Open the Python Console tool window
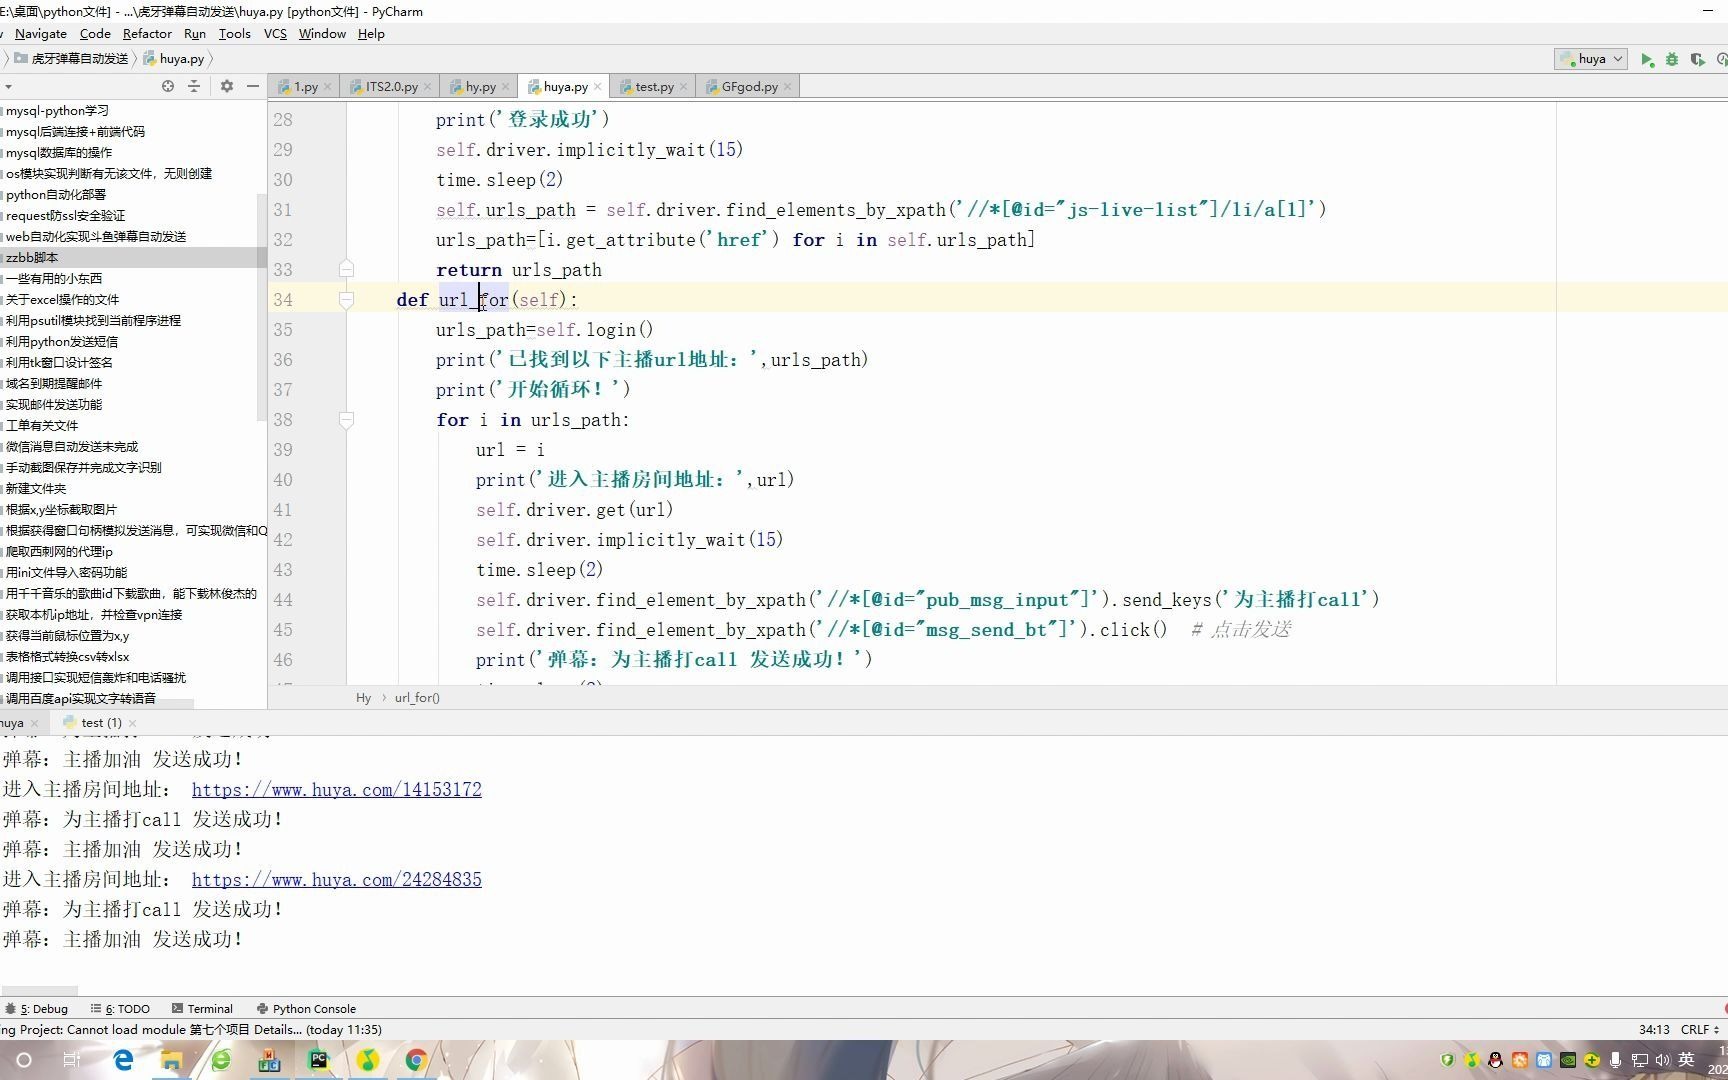The image size is (1728, 1080). tap(306, 1008)
